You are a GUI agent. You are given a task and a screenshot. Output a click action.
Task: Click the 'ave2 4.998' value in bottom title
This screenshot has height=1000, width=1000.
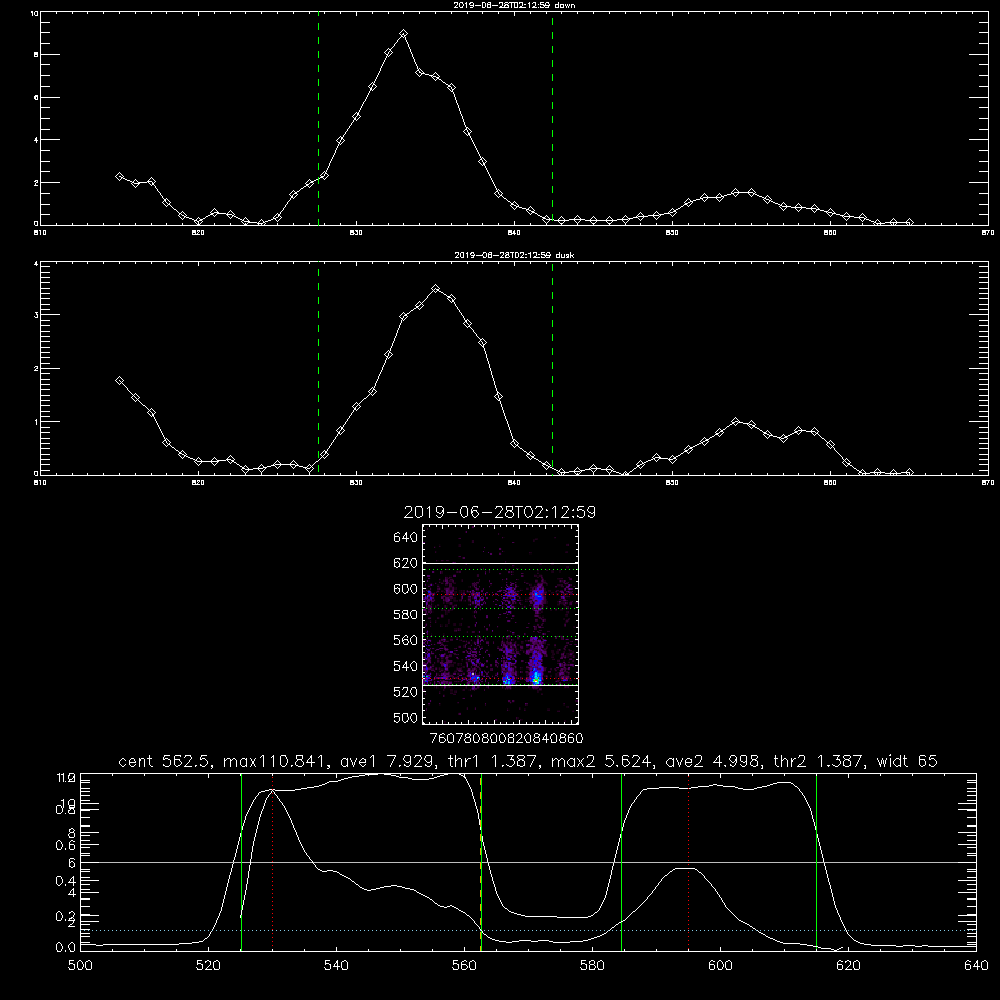pos(712,761)
